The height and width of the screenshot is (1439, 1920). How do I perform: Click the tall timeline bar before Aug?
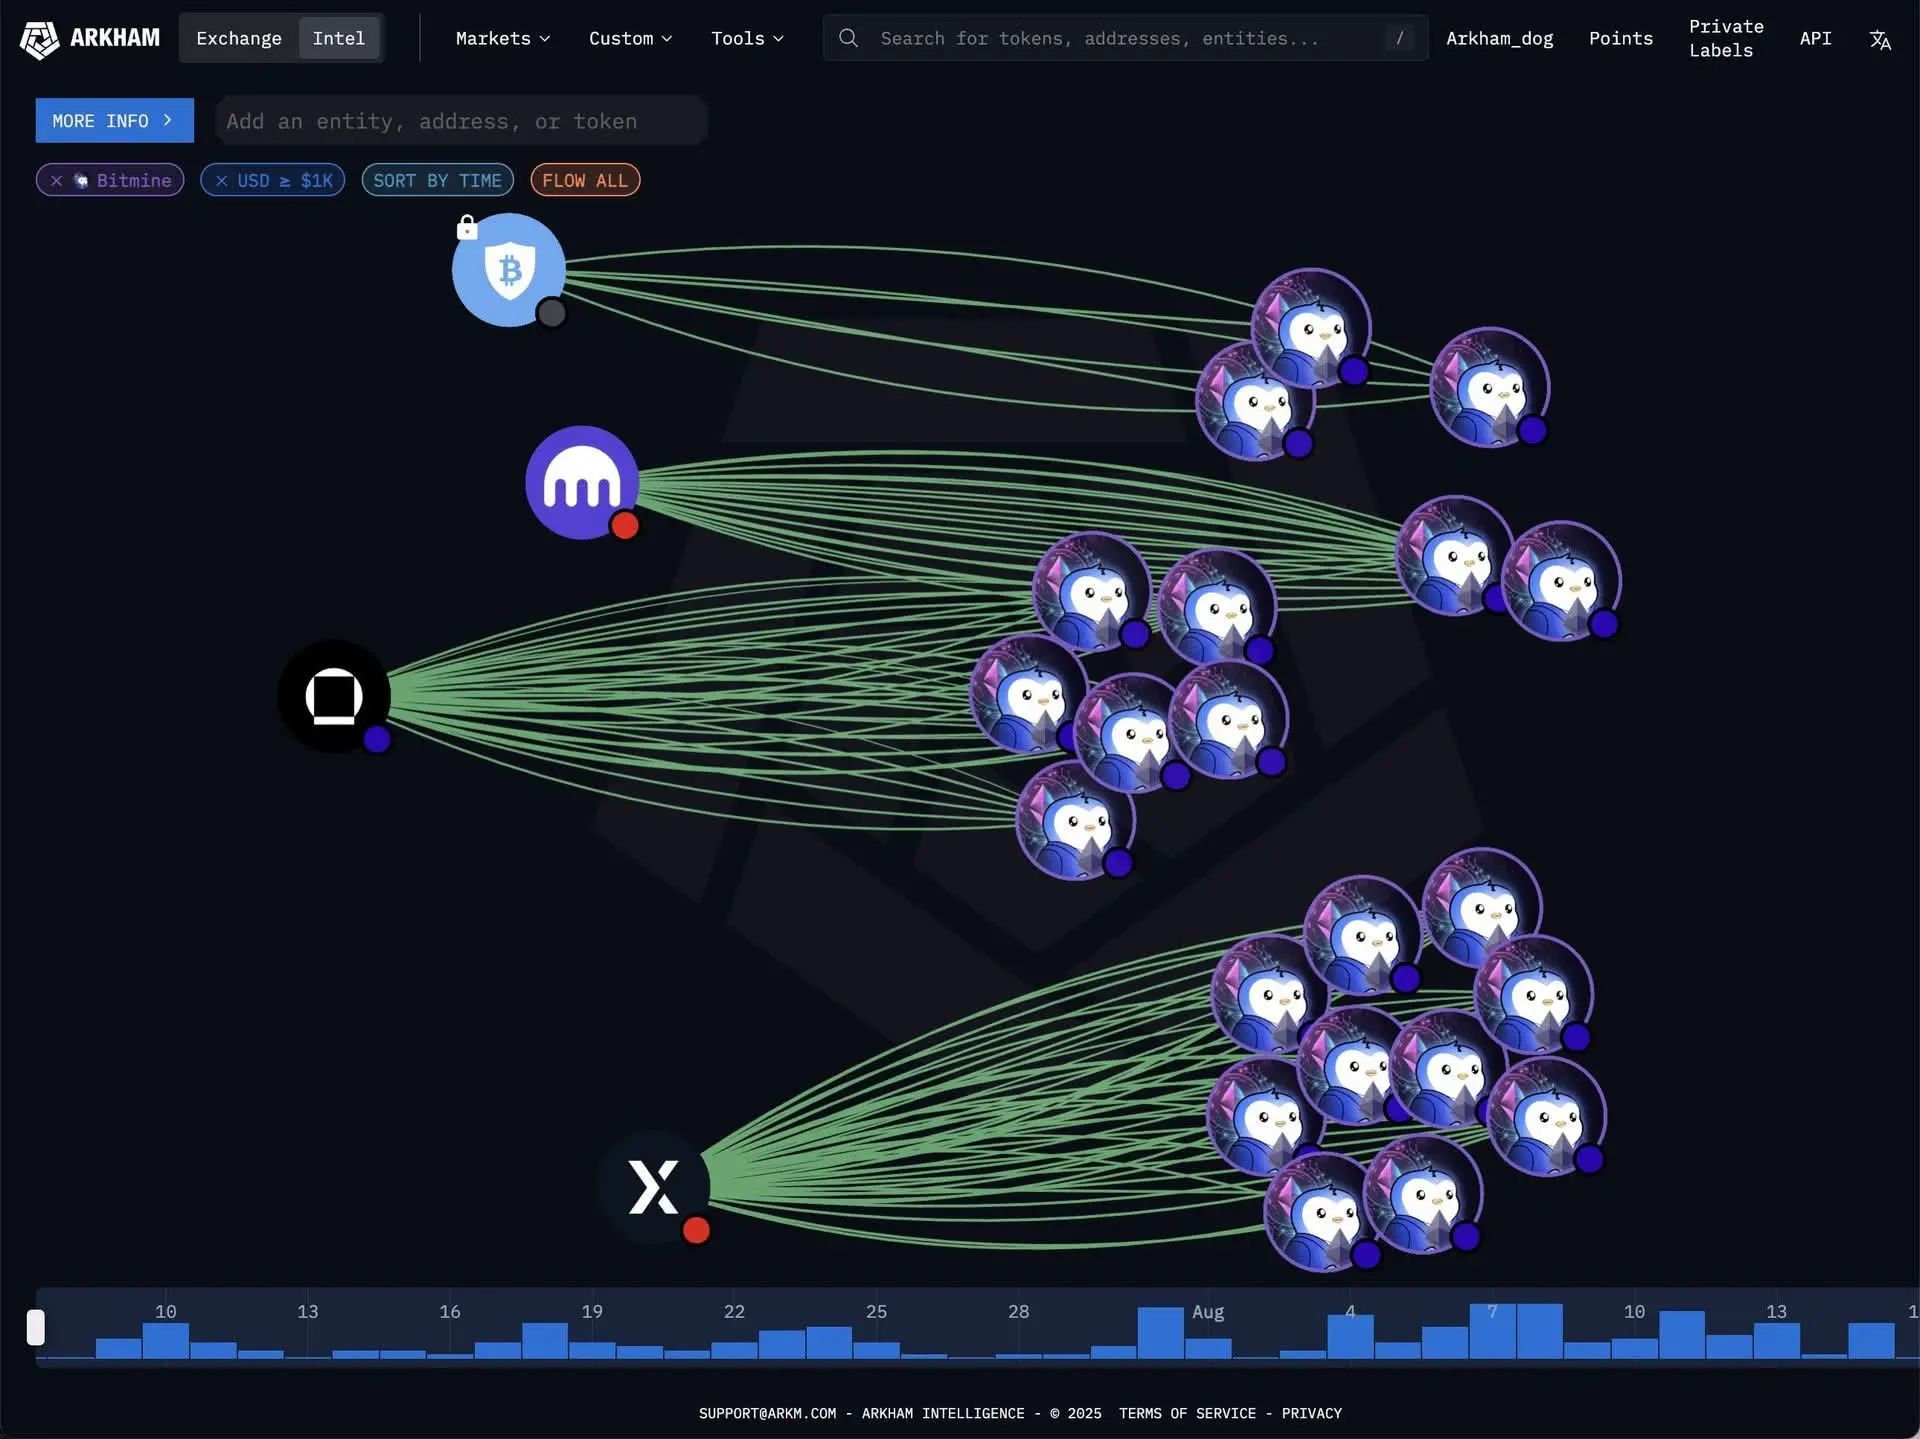click(x=1160, y=1333)
